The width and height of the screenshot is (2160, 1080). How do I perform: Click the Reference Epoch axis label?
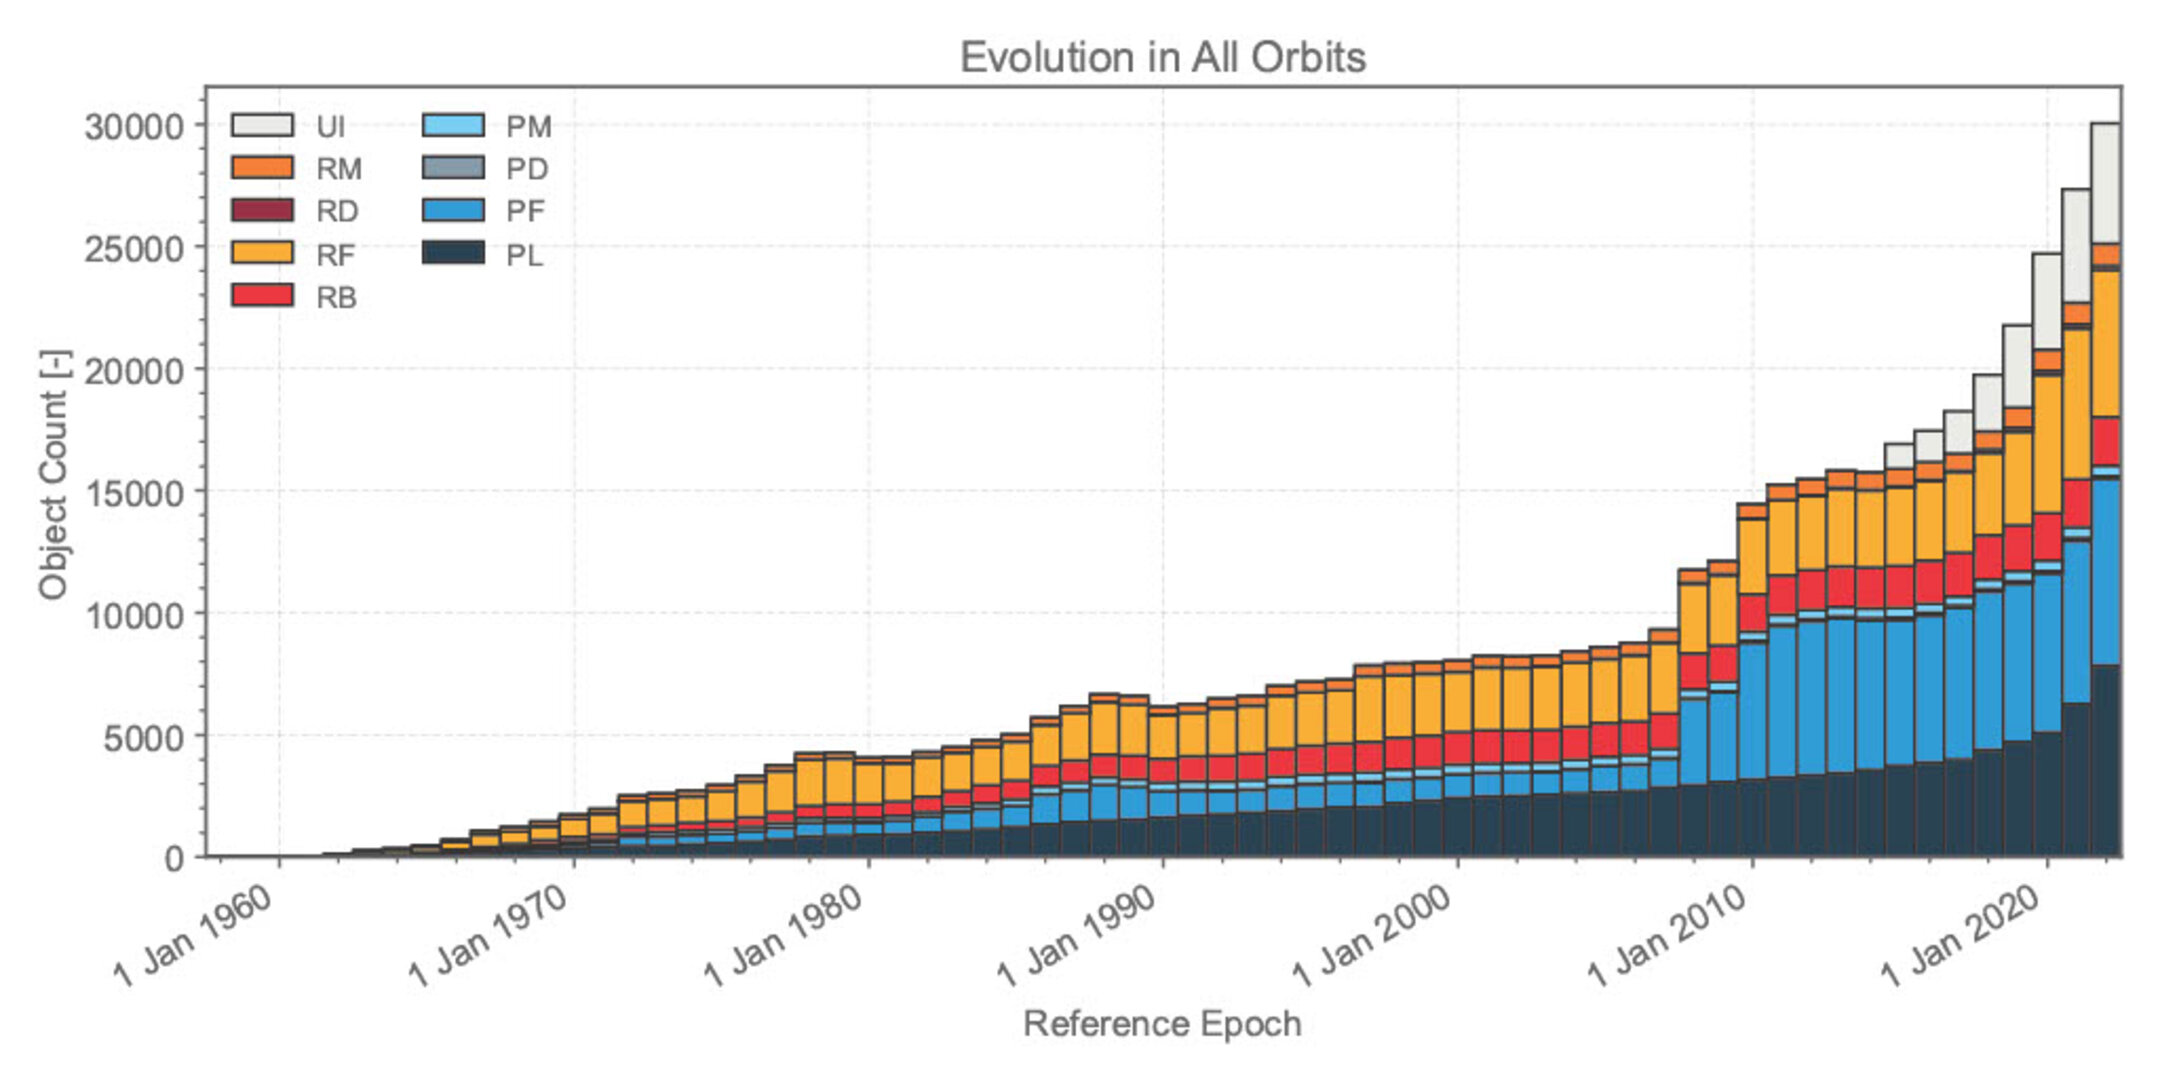[x=1162, y=1024]
